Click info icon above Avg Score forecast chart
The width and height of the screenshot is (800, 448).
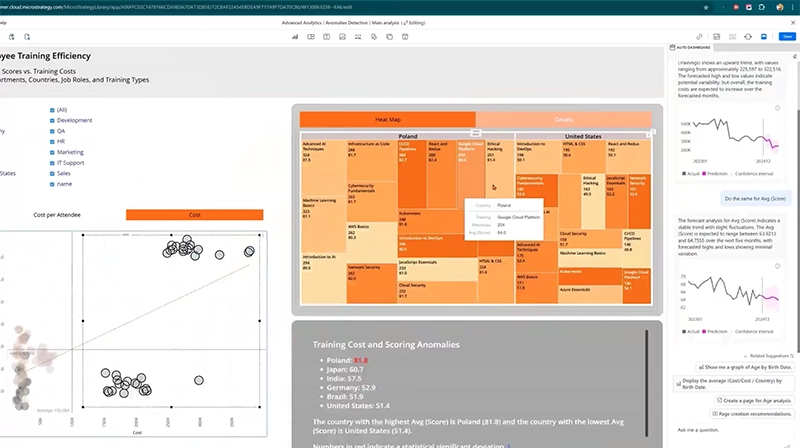pyautogui.click(x=778, y=266)
